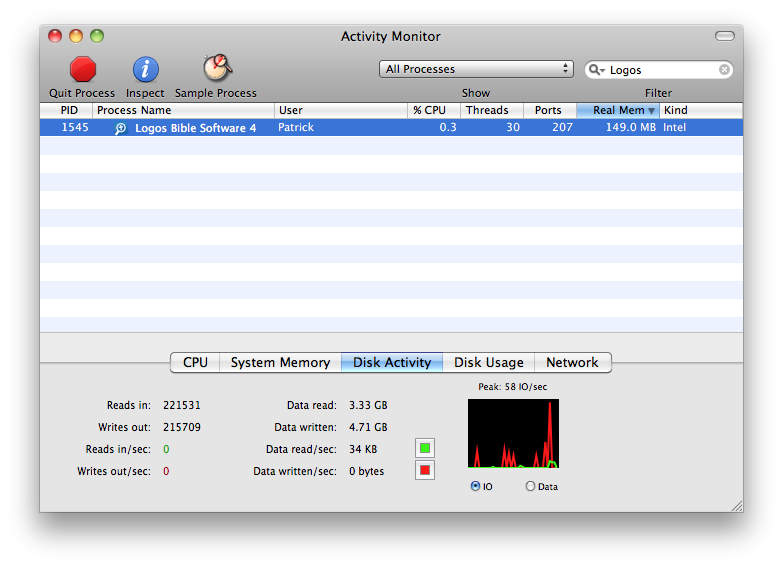783x567 pixels.
Task: Click the Data read 3.33 GB value
Action: (x=368, y=405)
